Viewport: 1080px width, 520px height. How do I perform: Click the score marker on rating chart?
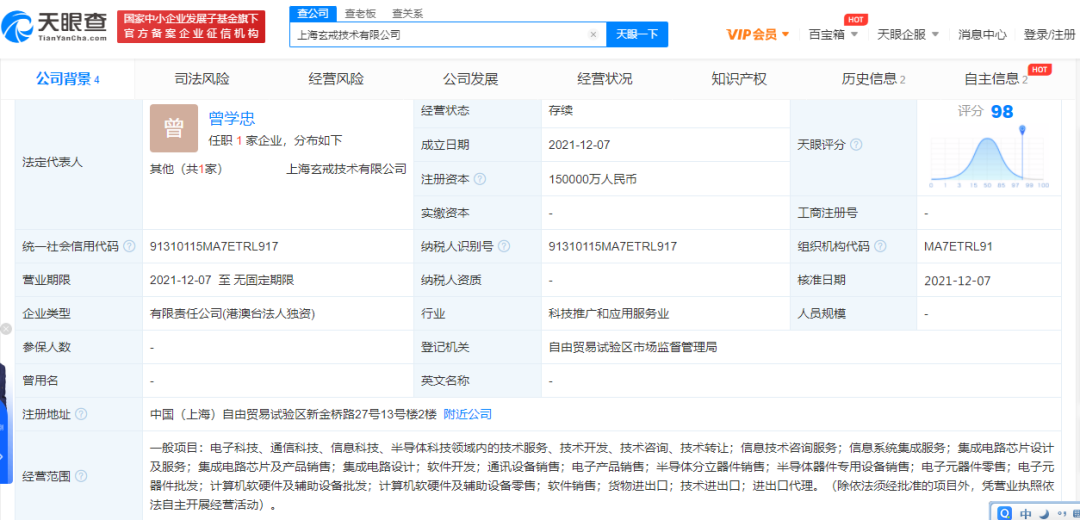[x=1023, y=130]
